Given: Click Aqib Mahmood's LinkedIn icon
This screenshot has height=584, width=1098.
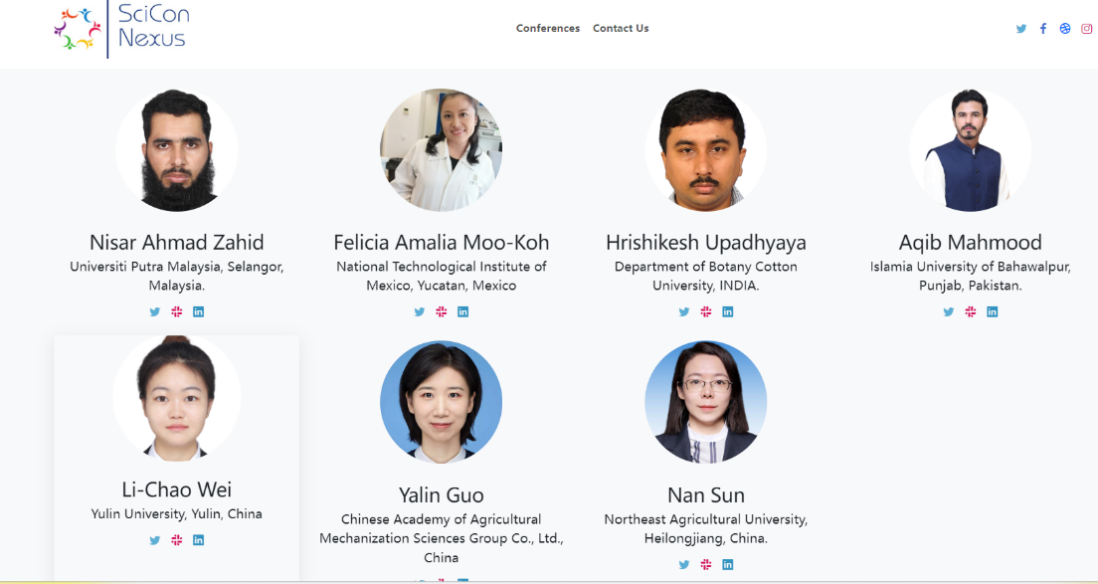Looking at the screenshot, I should [992, 312].
